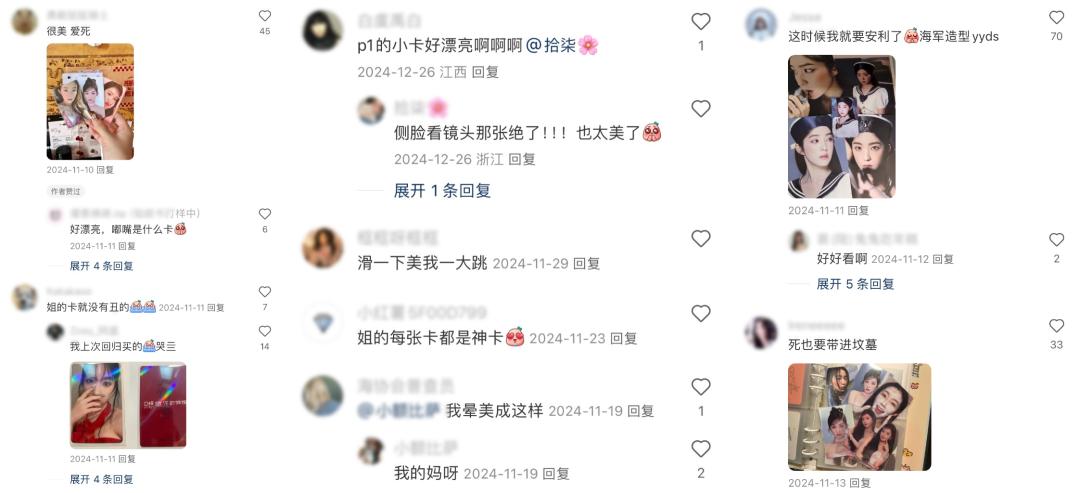Like the comment 海军造型 yyds

pos(1057,17)
